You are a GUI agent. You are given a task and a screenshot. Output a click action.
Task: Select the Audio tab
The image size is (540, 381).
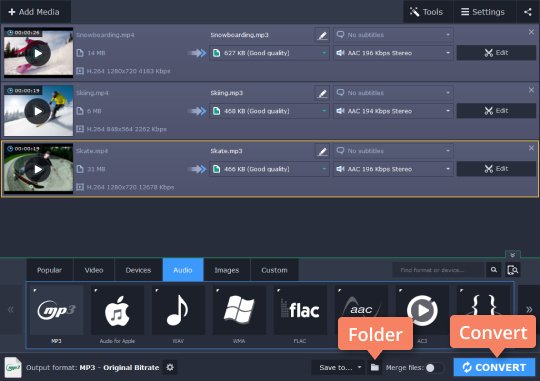pyautogui.click(x=183, y=270)
